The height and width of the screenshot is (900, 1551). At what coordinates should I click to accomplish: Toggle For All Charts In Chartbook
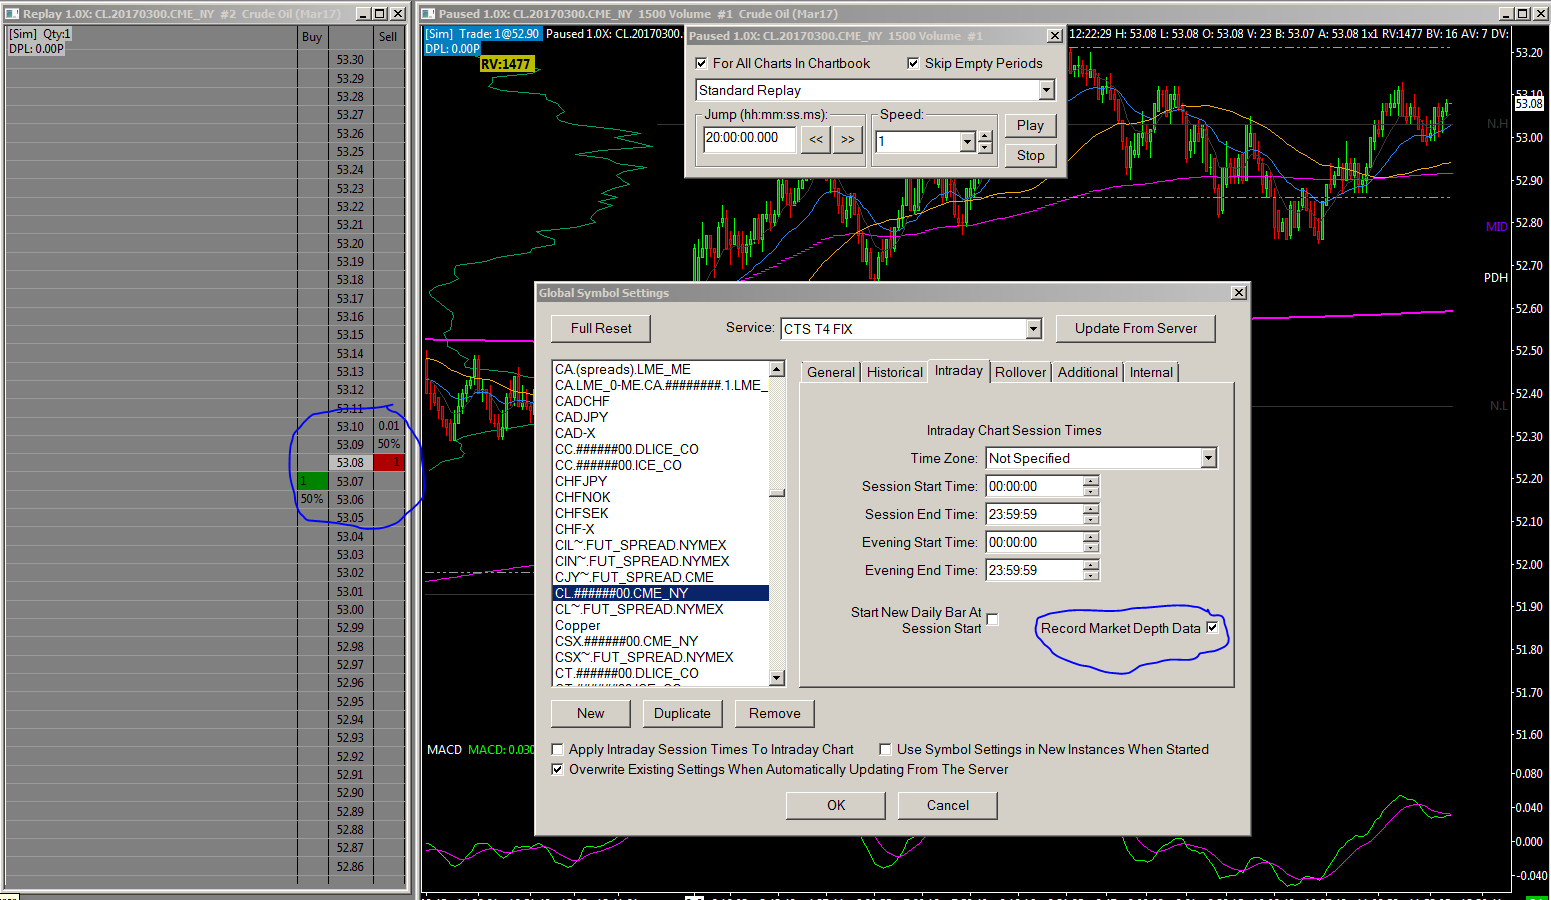pos(701,63)
